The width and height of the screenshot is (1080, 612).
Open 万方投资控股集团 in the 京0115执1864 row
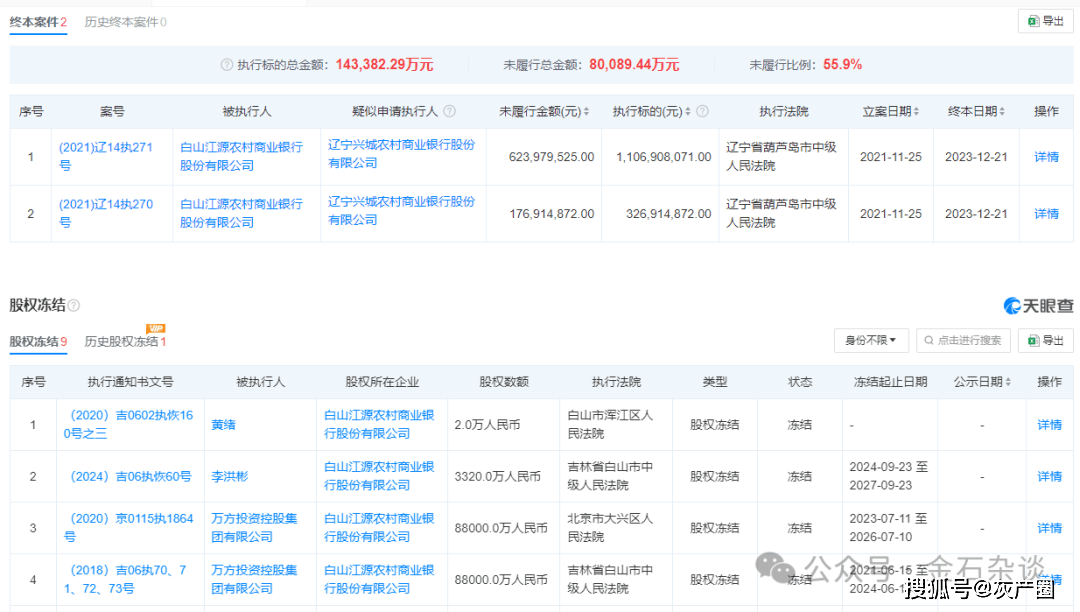(x=254, y=528)
